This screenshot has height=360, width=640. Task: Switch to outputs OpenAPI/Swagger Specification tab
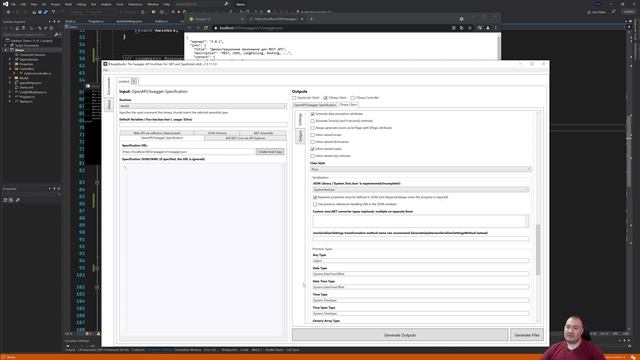pos(315,105)
